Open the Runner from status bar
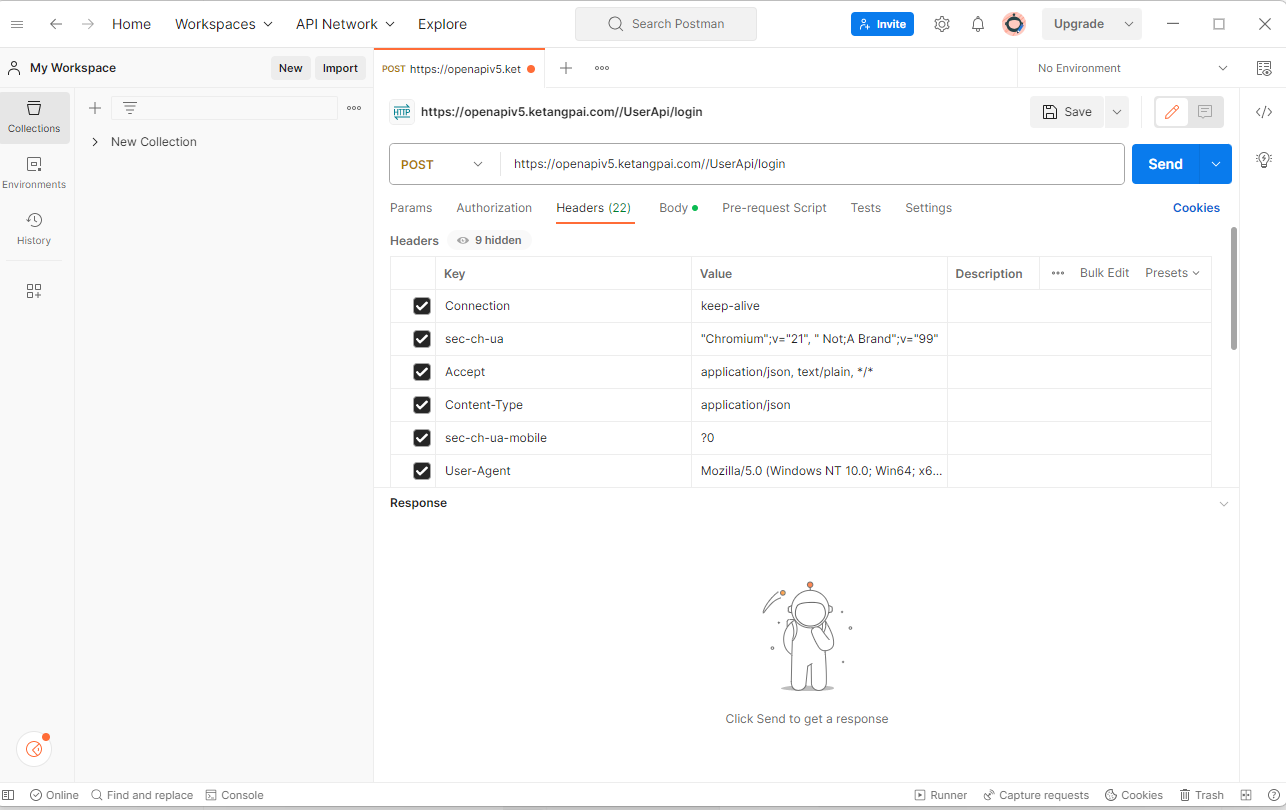 click(941, 795)
